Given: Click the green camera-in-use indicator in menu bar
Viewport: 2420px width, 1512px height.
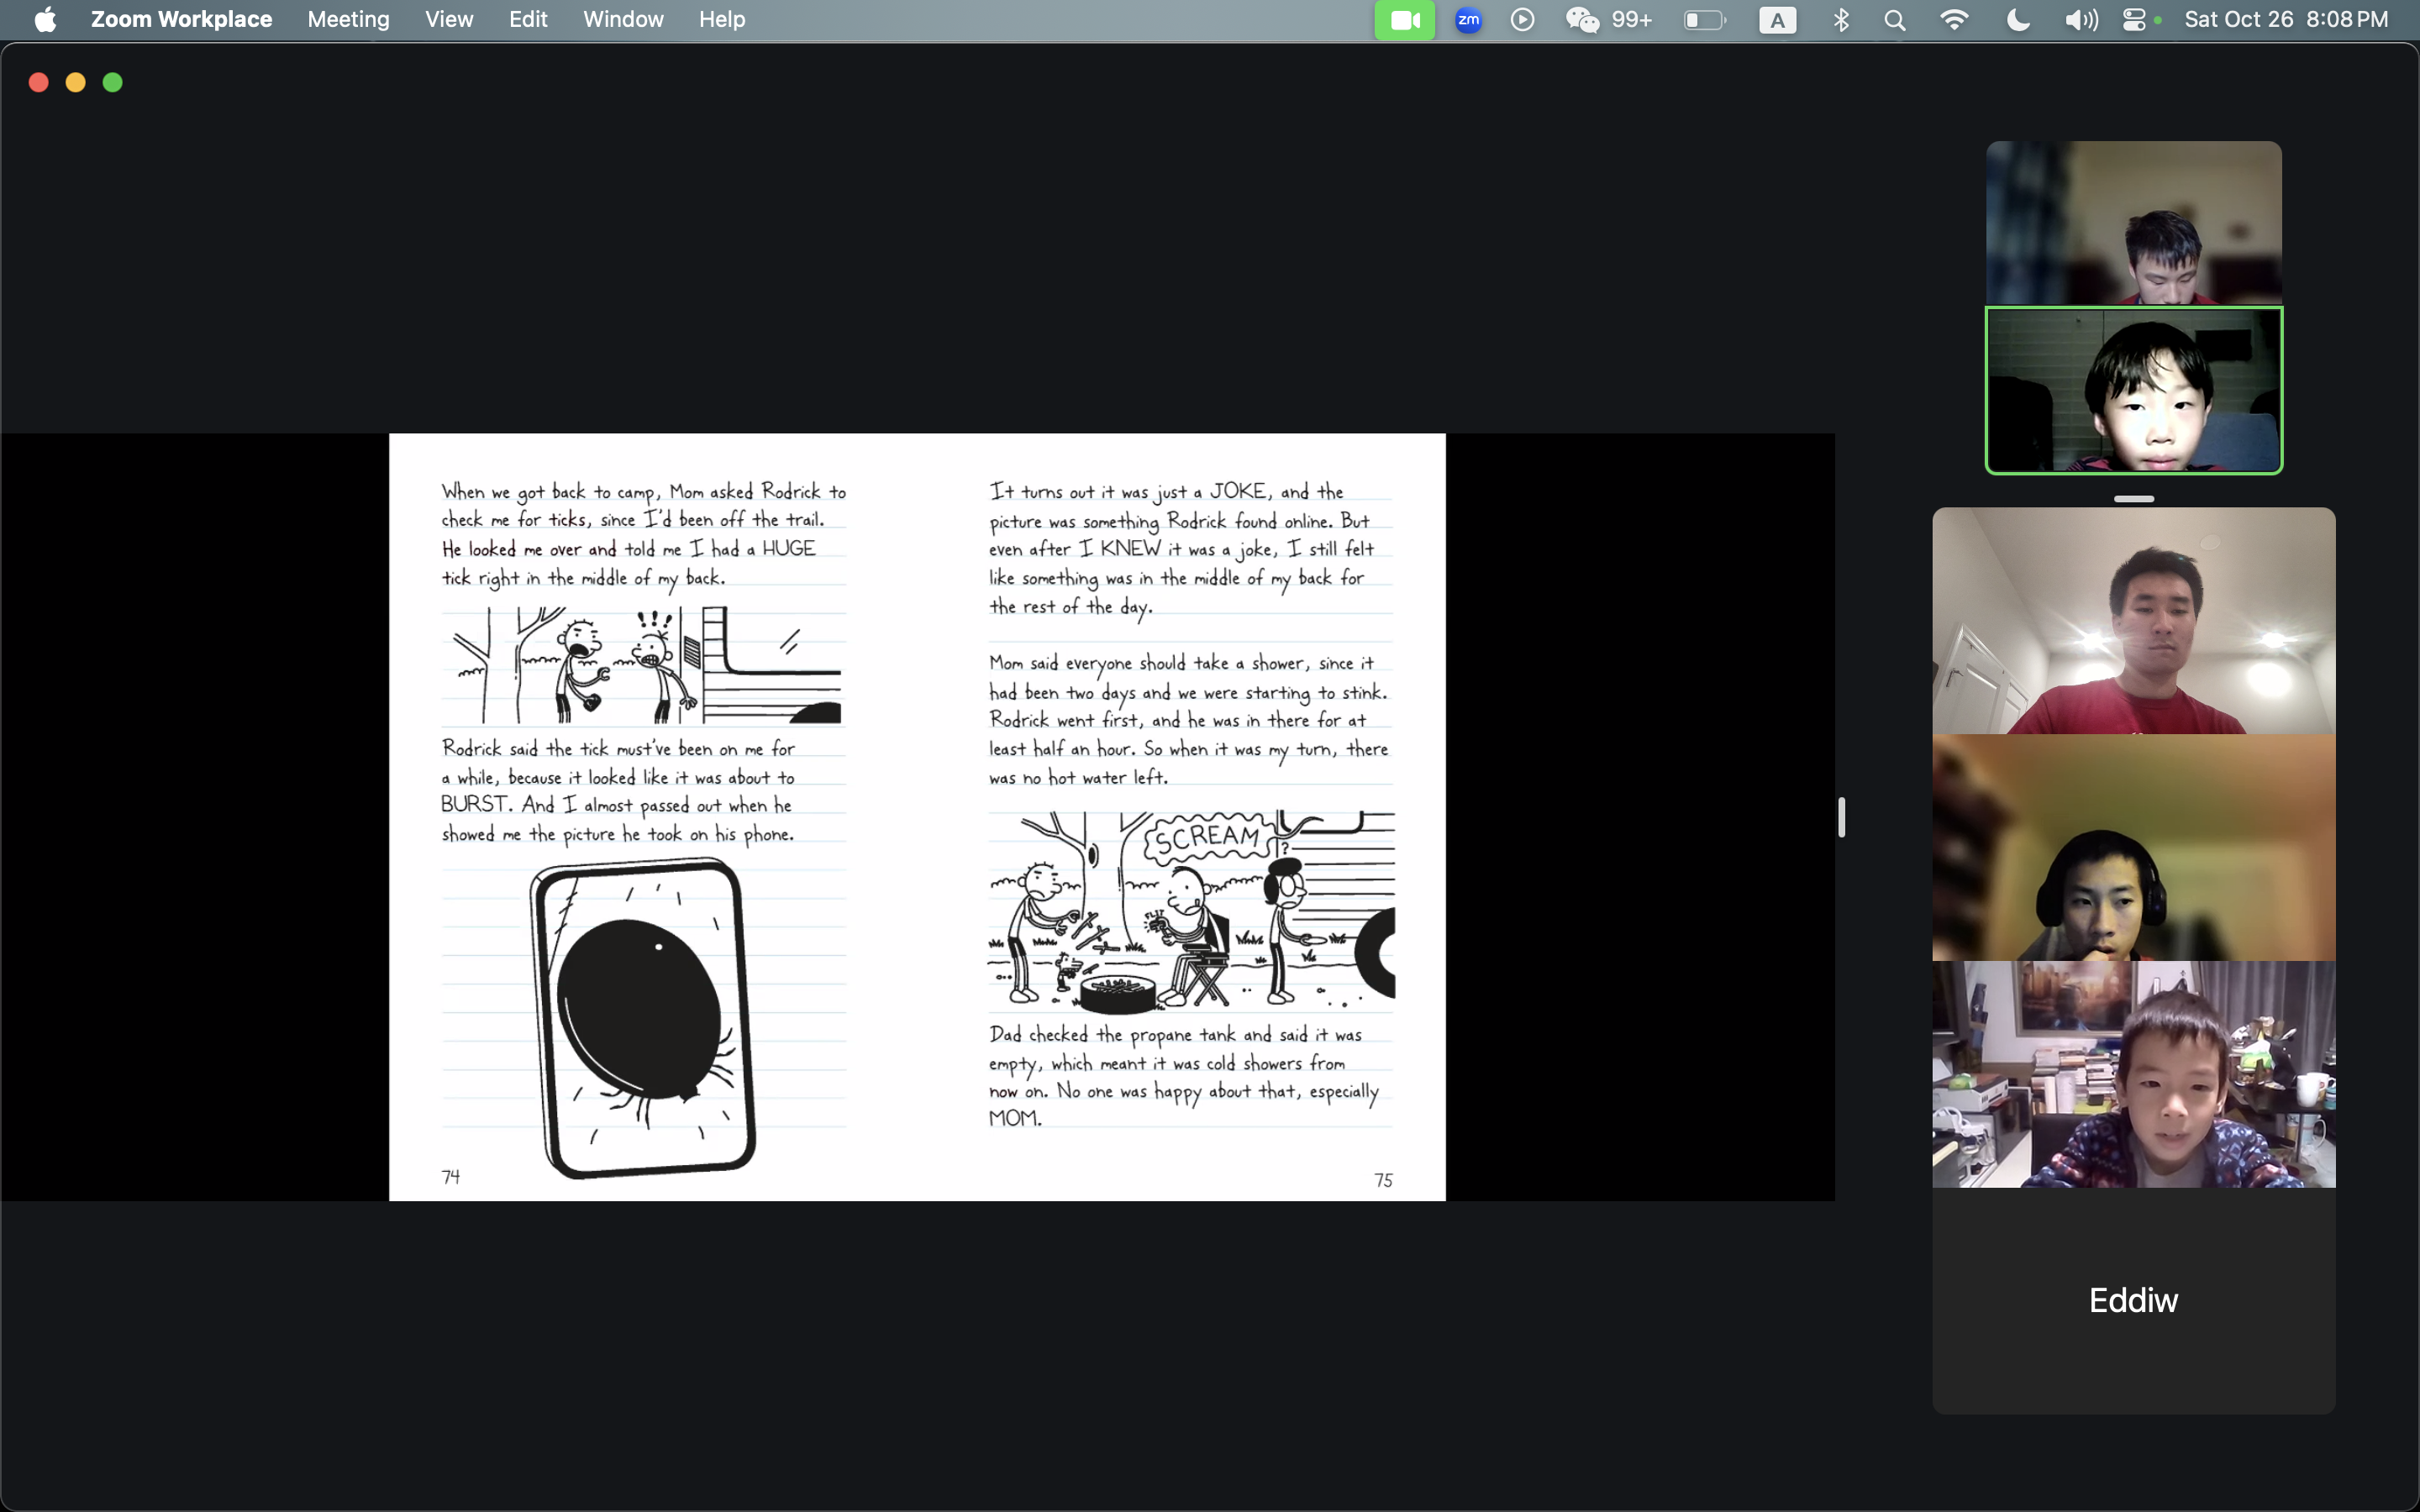Looking at the screenshot, I should (1404, 20).
